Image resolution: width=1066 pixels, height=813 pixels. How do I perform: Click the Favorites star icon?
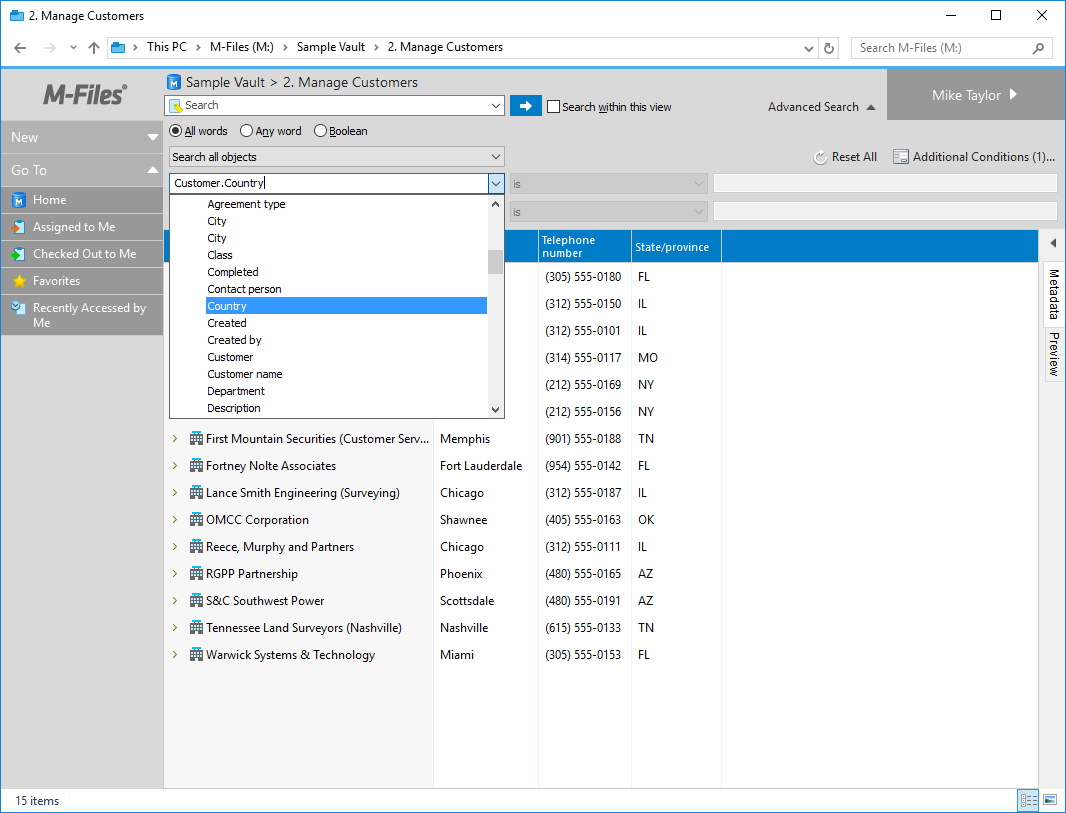pos(19,281)
